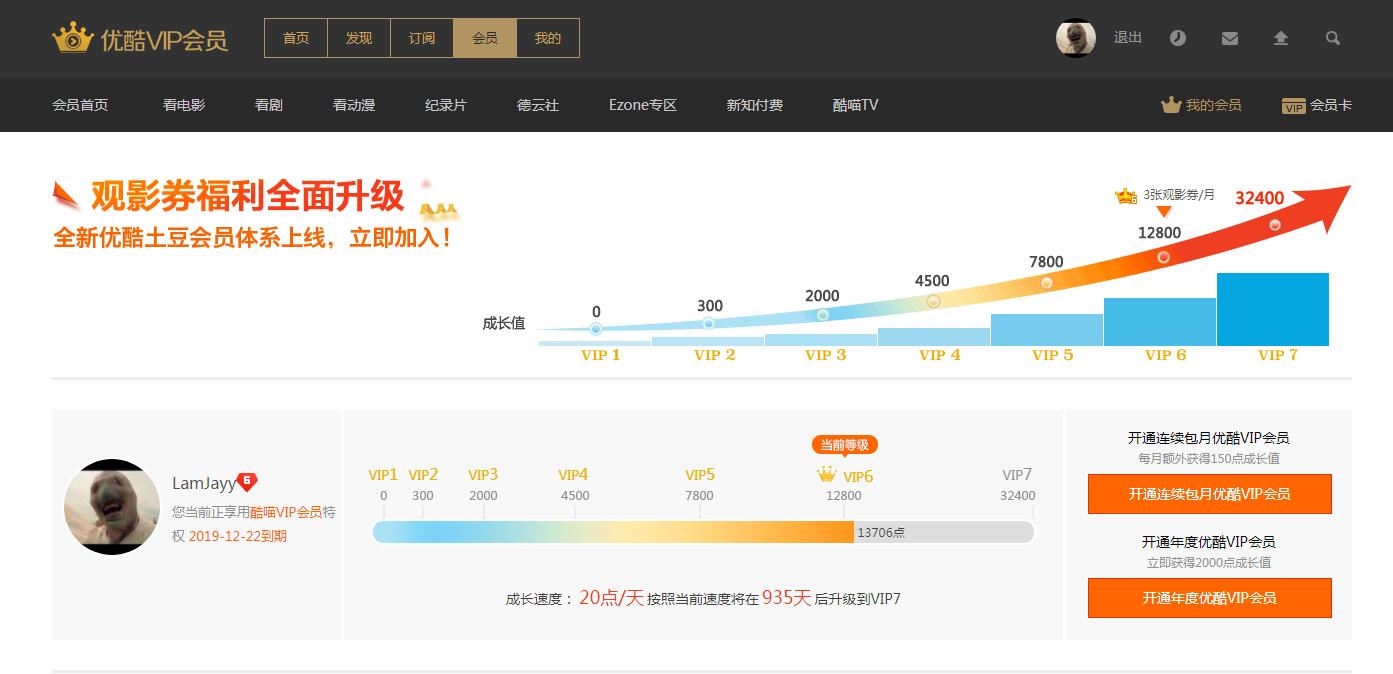Go to 看电影 section
This screenshot has height=674, width=1393.
pyautogui.click(x=184, y=105)
